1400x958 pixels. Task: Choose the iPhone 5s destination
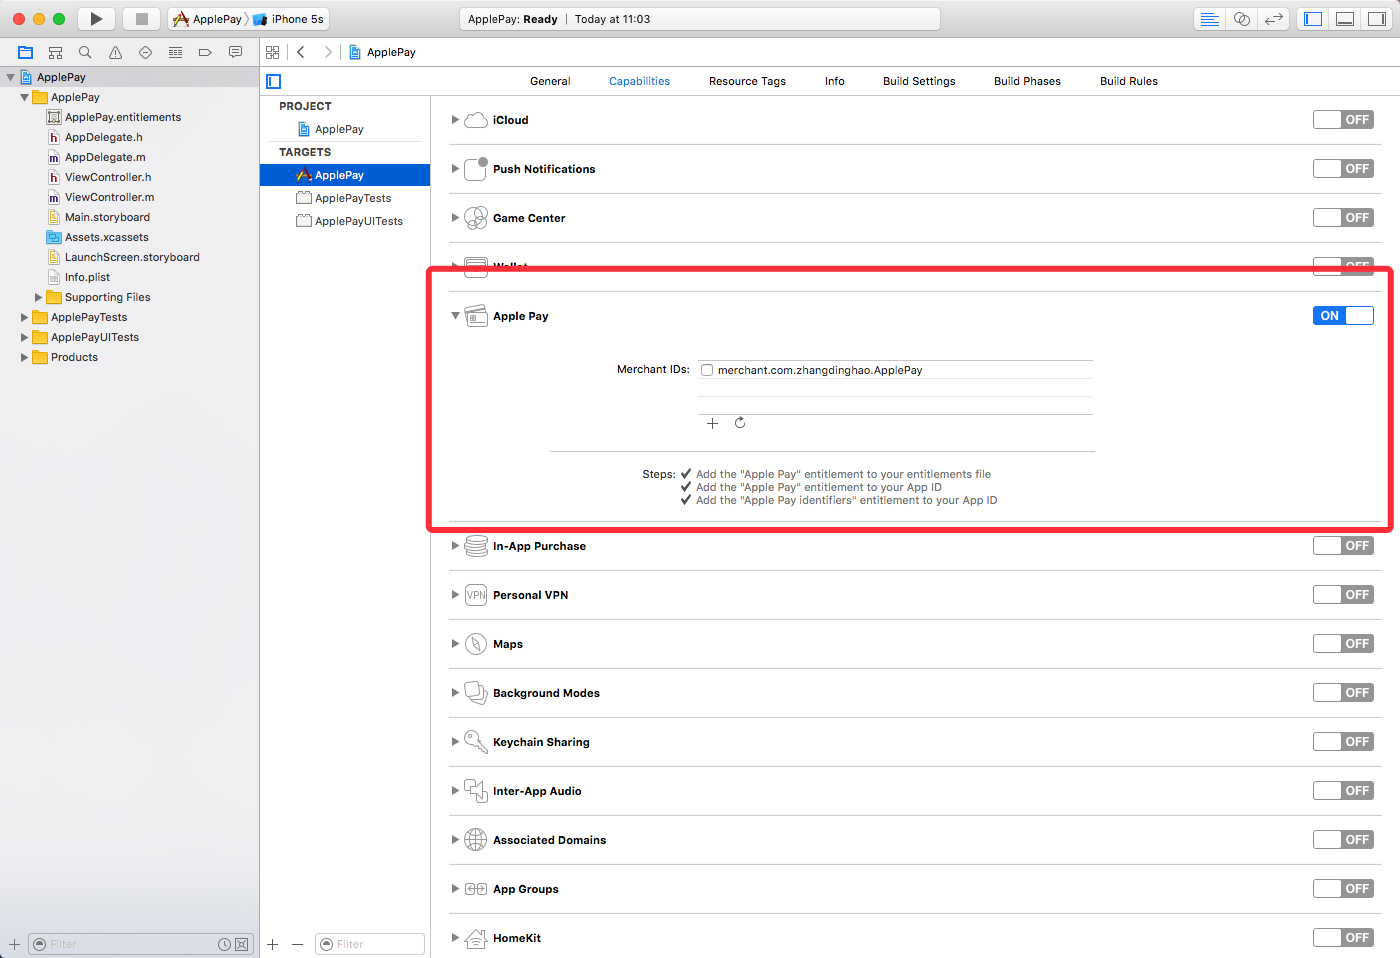point(289,19)
